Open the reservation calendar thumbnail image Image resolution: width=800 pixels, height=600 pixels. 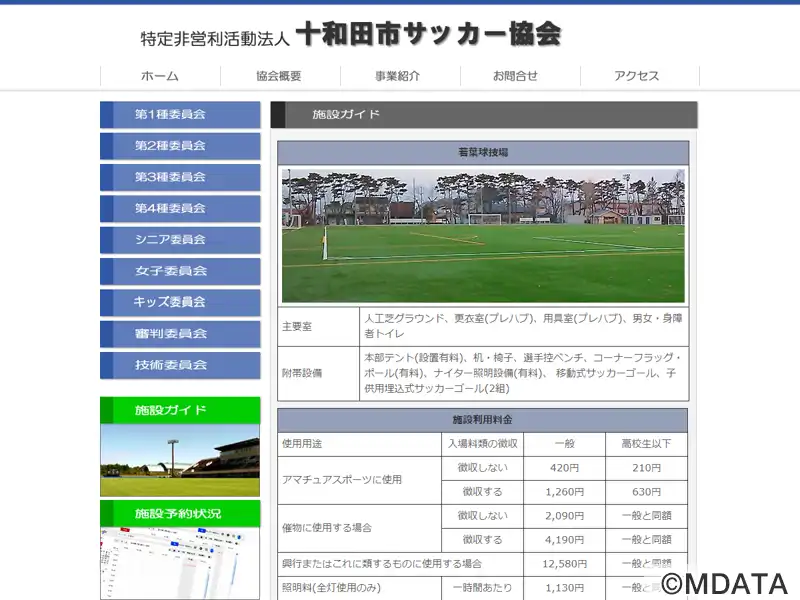[180, 563]
